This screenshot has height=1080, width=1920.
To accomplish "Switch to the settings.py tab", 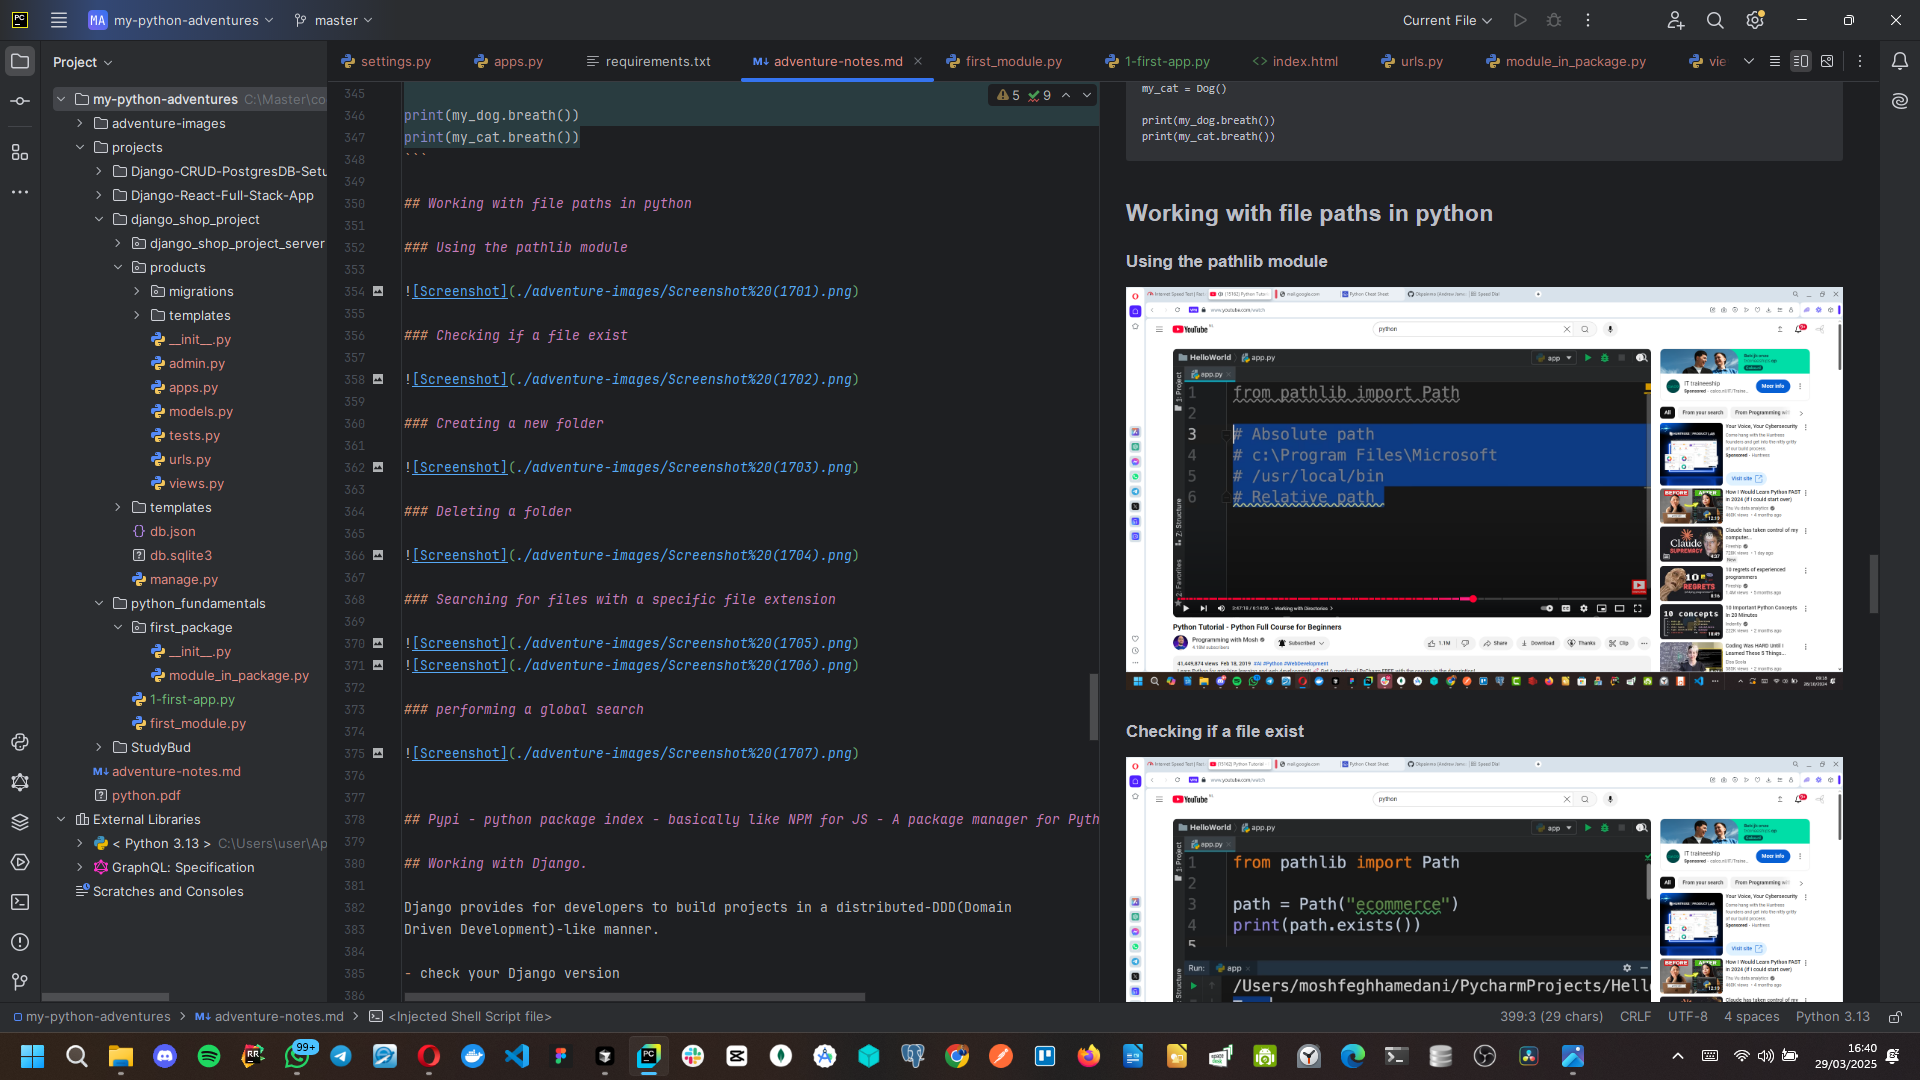I will [386, 61].
